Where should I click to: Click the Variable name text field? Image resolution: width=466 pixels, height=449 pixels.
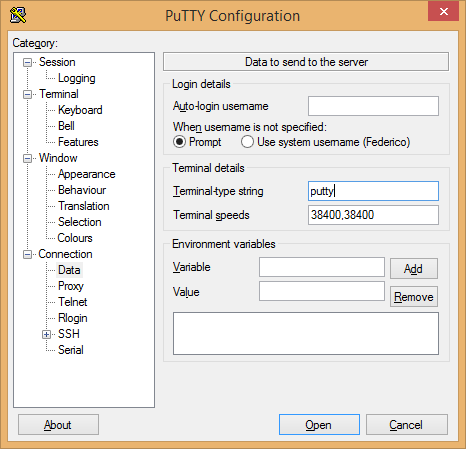322,267
